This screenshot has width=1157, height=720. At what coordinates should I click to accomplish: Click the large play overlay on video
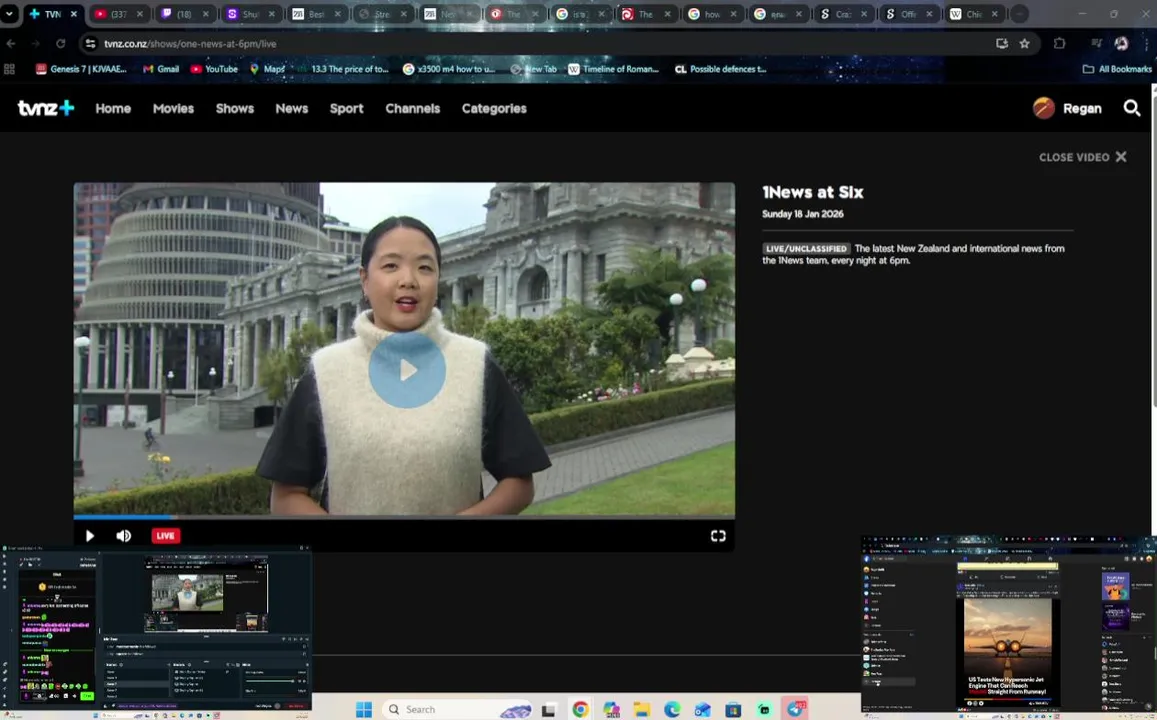tap(407, 370)
